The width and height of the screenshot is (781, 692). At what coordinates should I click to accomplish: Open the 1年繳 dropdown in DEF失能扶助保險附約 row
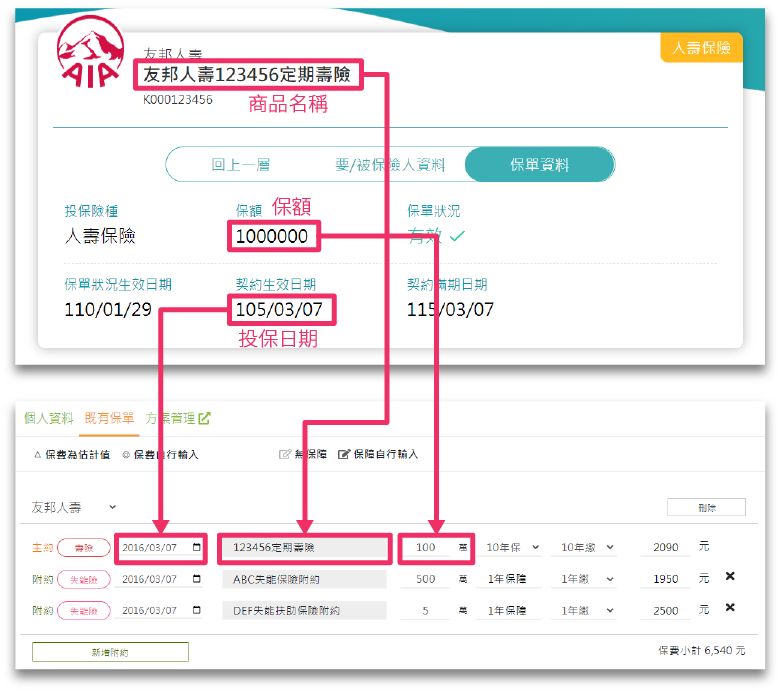click(x=584, y=610)
